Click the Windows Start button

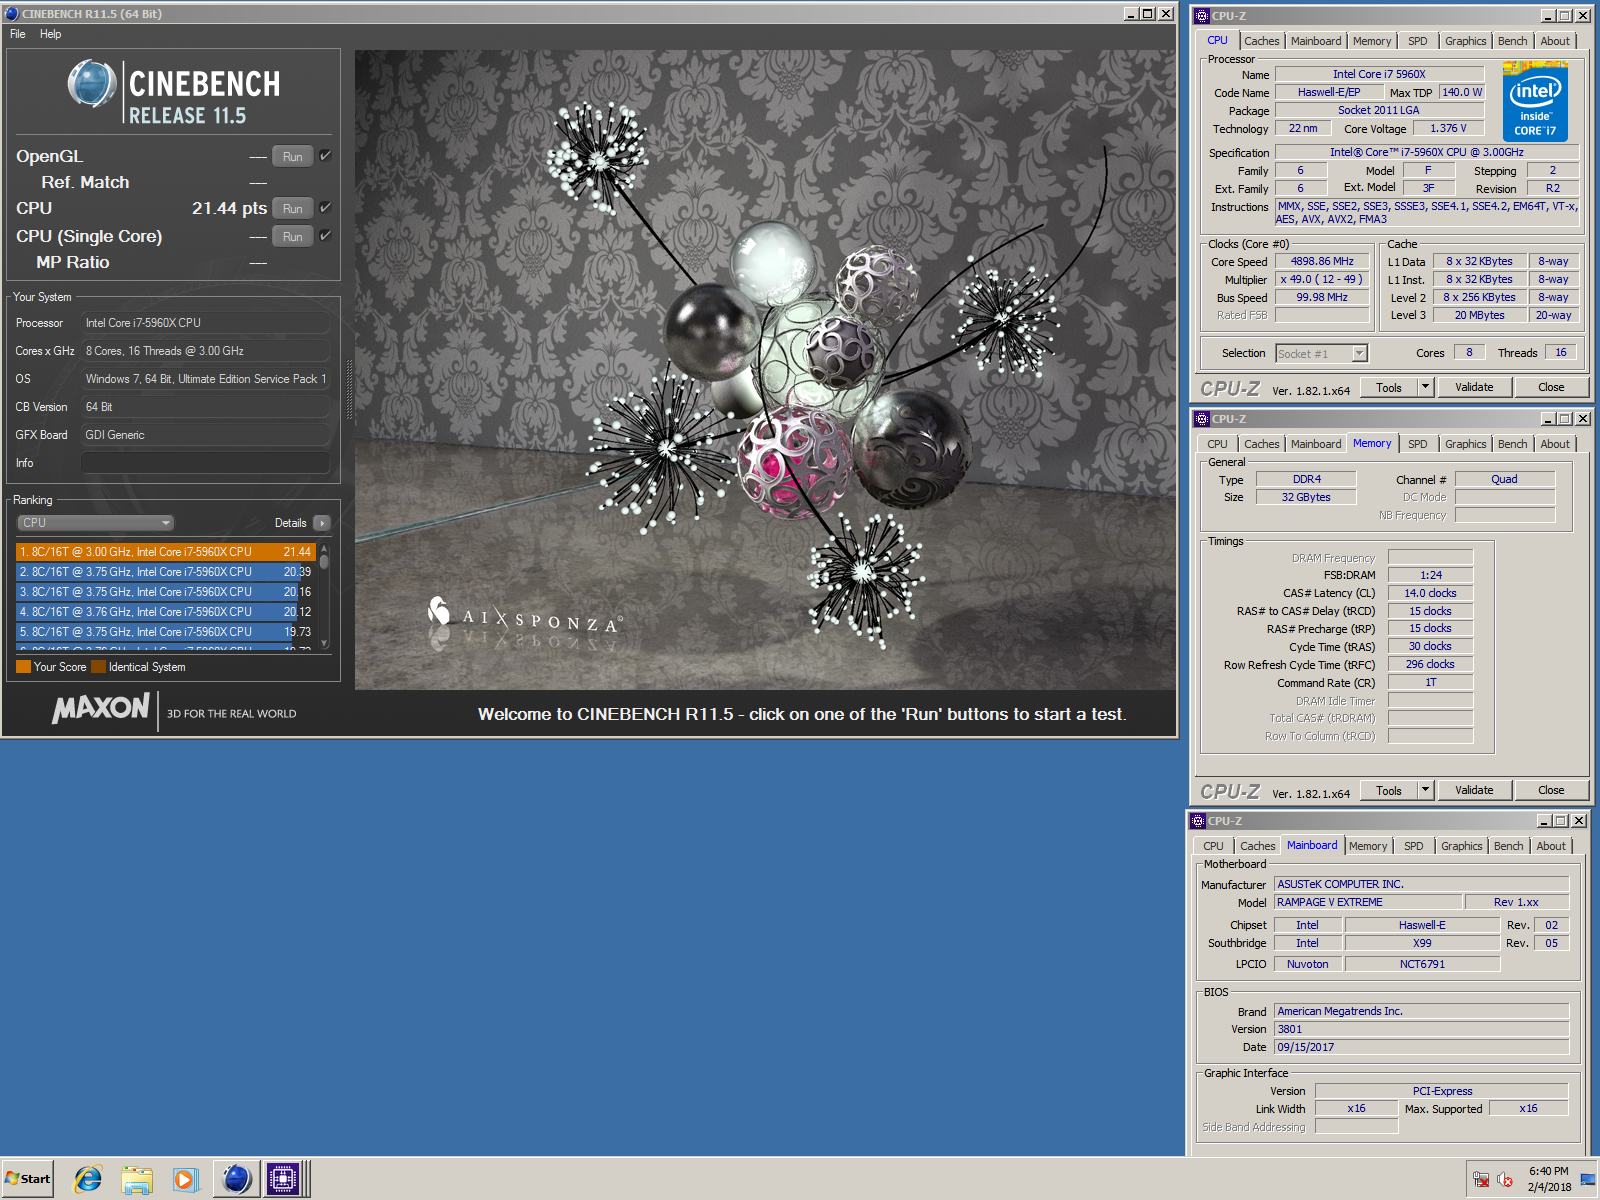[28, 1179]
